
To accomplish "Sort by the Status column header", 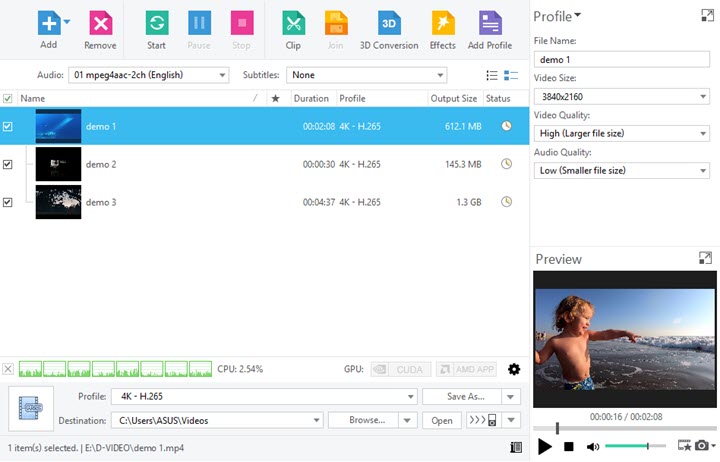I will (x=498, y=98).
